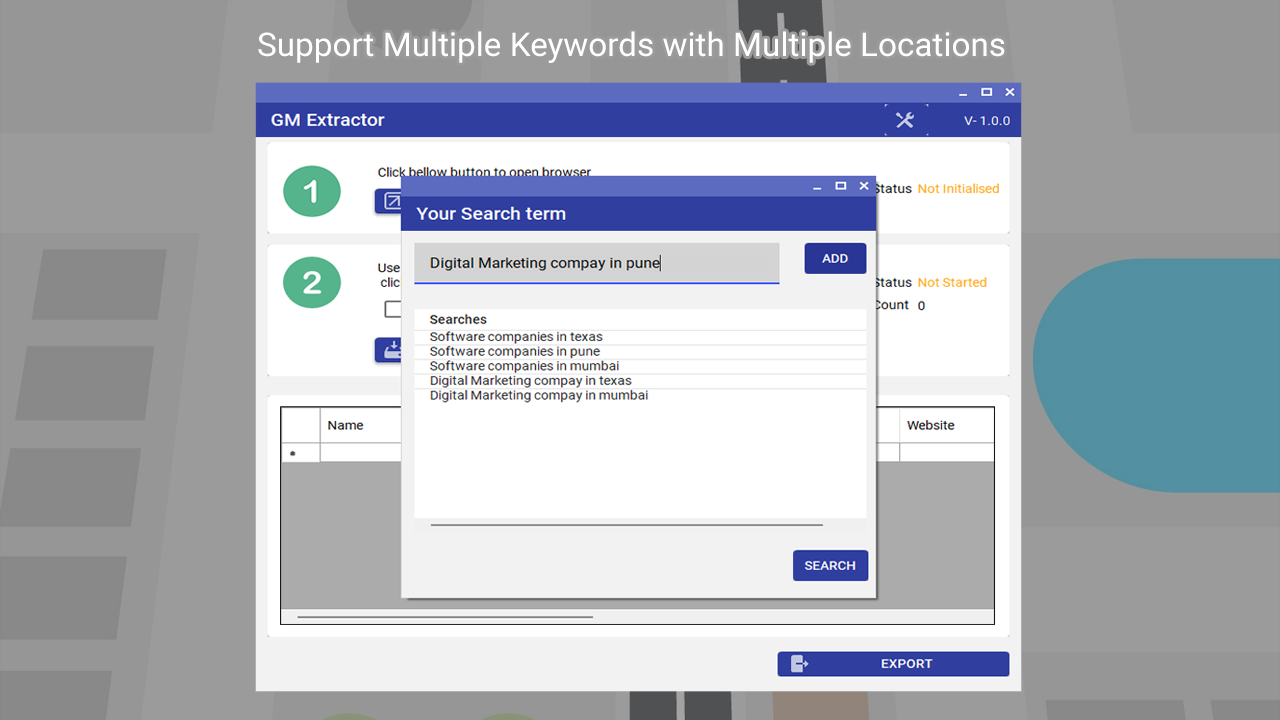Select "Software companies in texas" from Searches list
The width and height of the screenshot is (1280, 720).
[x=515, y=337]
